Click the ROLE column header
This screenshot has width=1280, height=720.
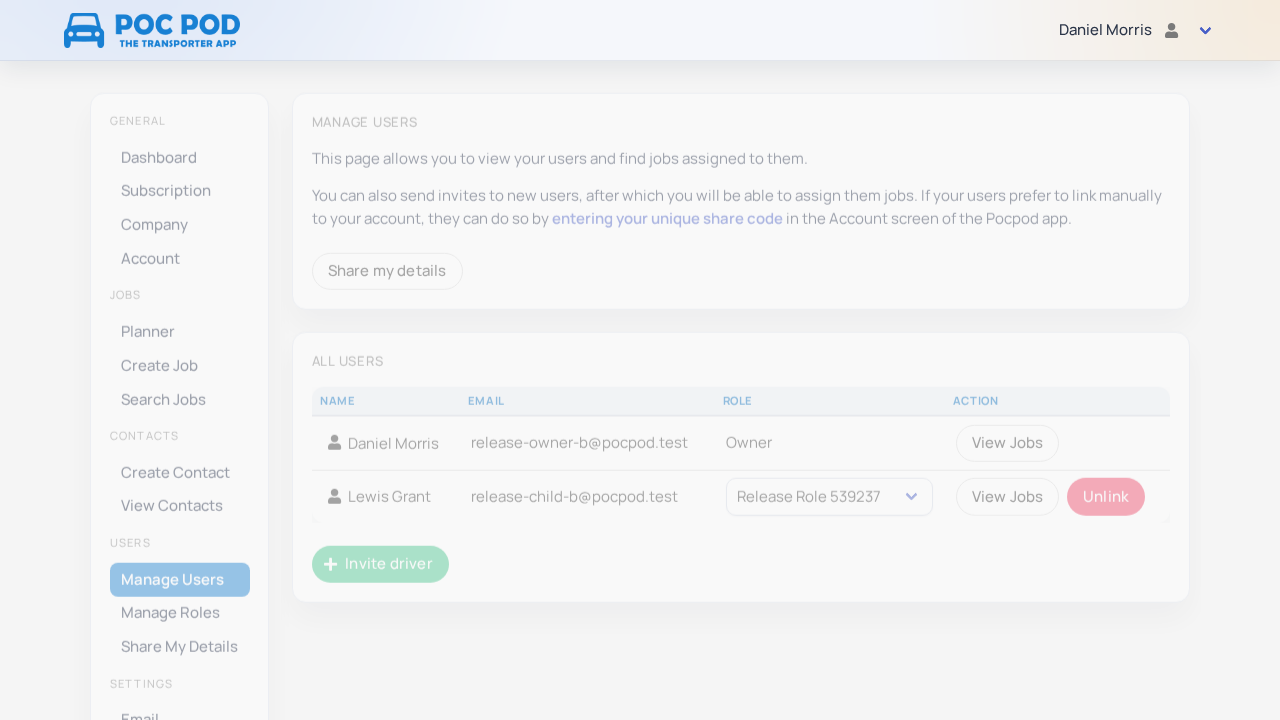[737, 401]
